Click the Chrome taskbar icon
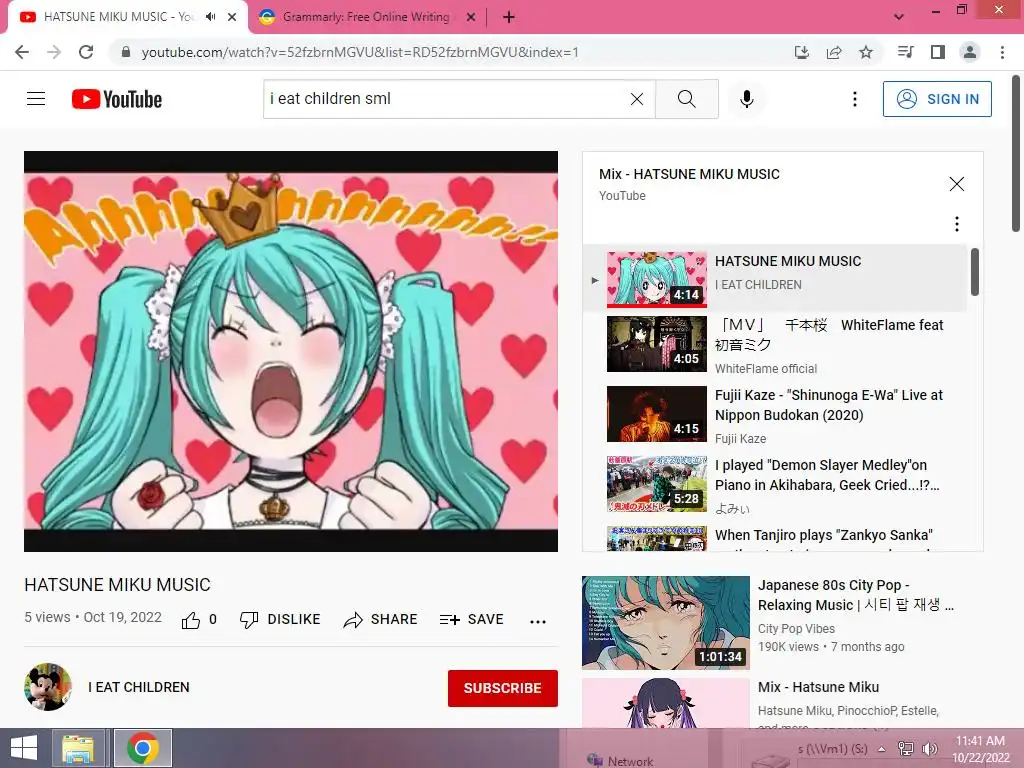The image size is (1024, 768). coord(143,748)
